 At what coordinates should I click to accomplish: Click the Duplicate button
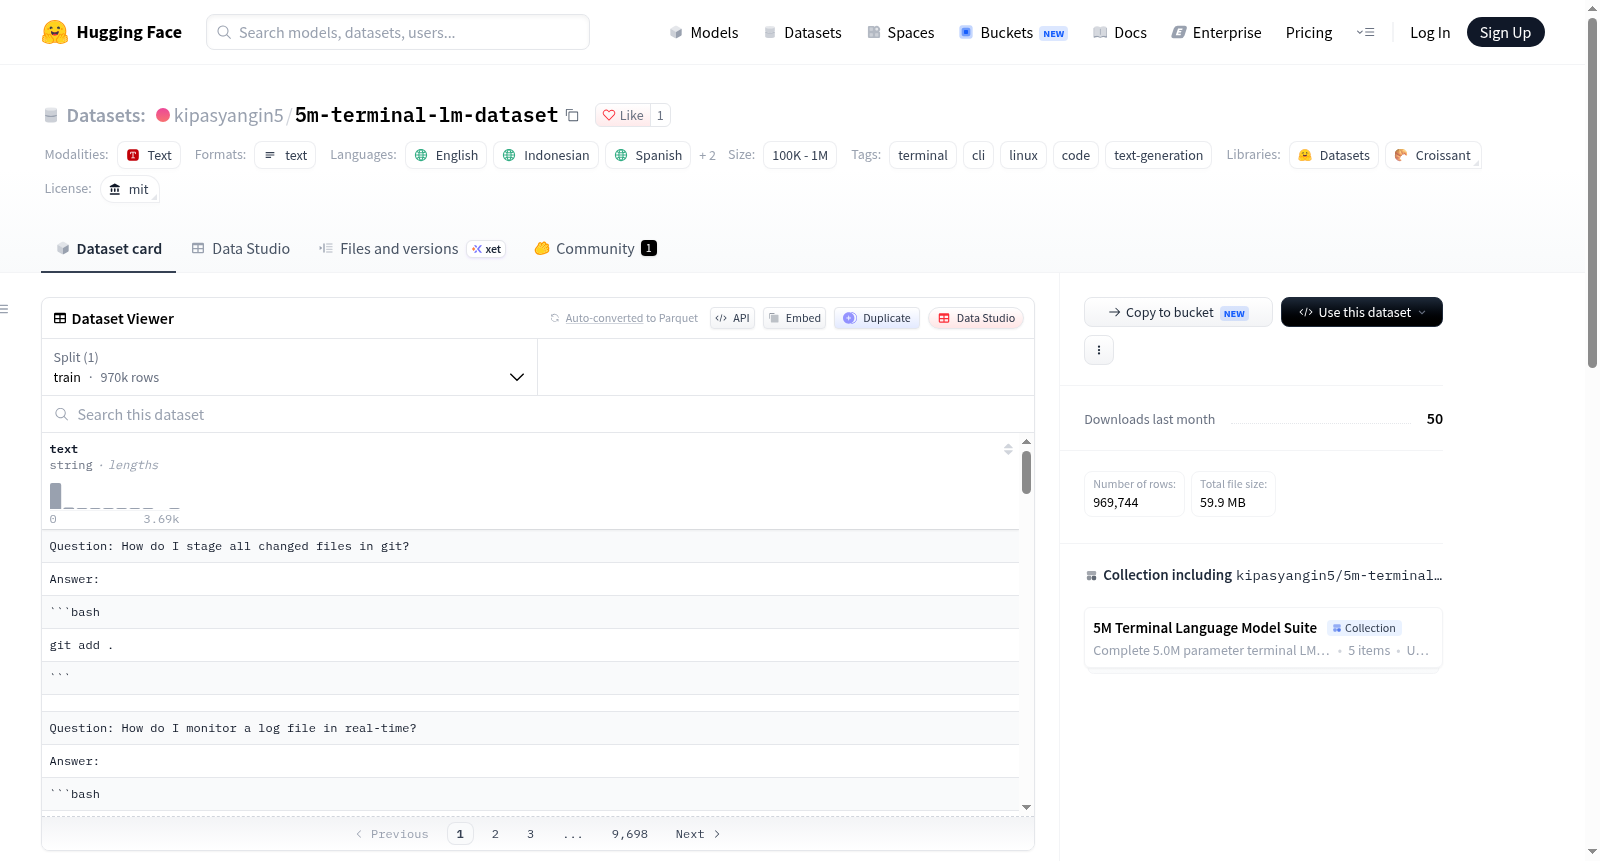877,318
